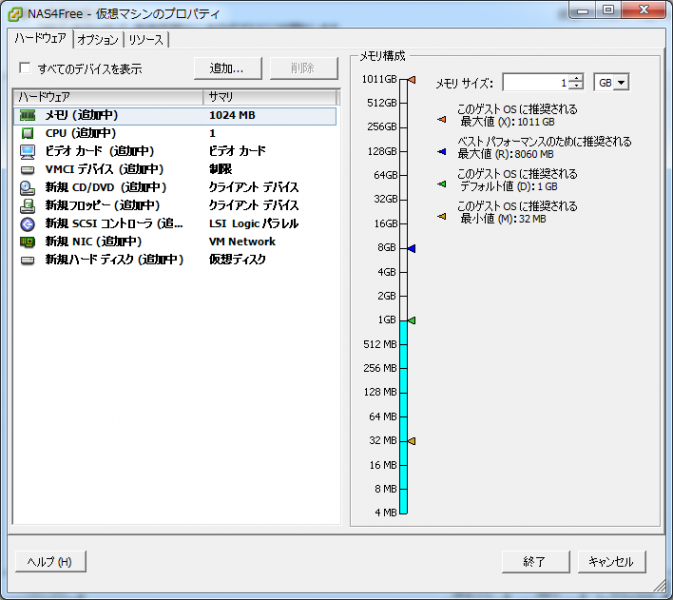Switch to the リソース (Resources) tab
The image size is (673, 600).
tap(146, 40)
